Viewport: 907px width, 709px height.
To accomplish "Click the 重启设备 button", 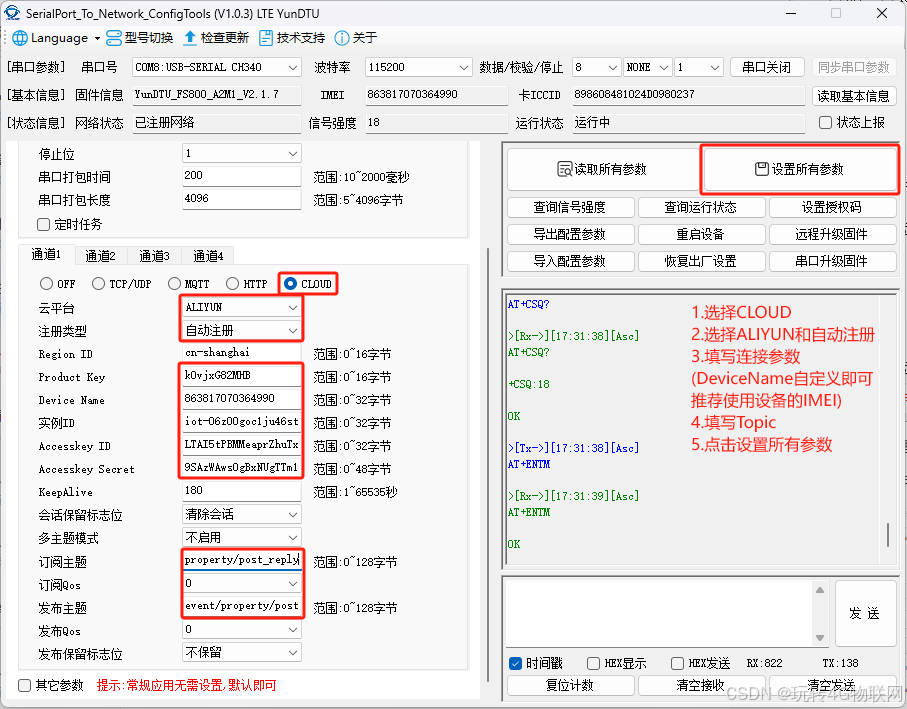I will click(x=700, y=234).
